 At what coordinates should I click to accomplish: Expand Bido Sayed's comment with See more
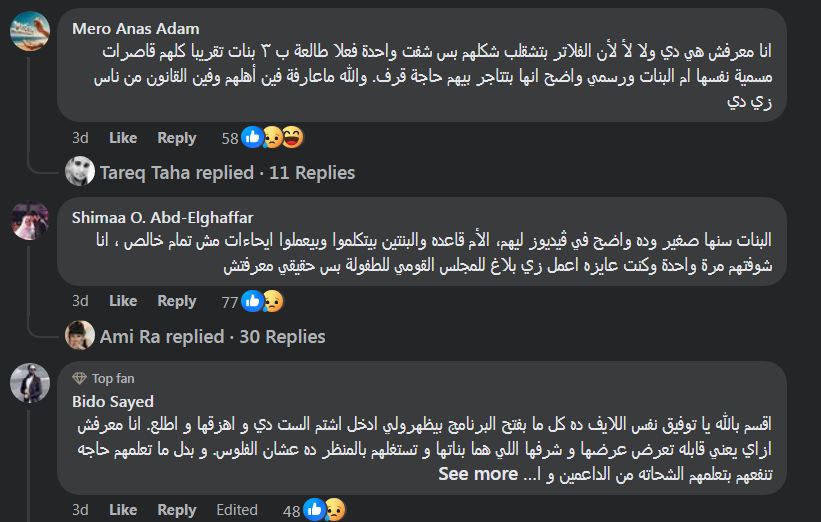point(478,474)
